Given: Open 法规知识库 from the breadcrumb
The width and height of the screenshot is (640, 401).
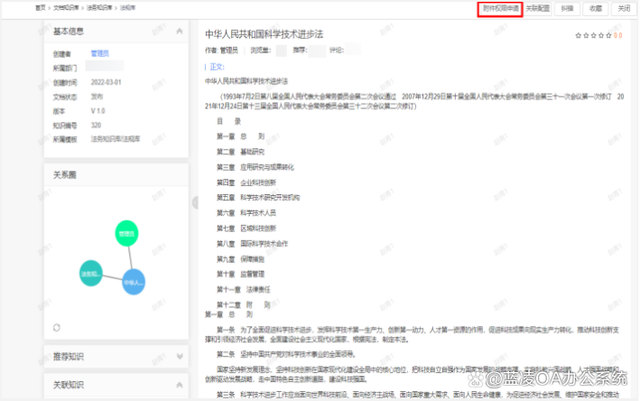Looking at the screenshot, I should point(97,7).
